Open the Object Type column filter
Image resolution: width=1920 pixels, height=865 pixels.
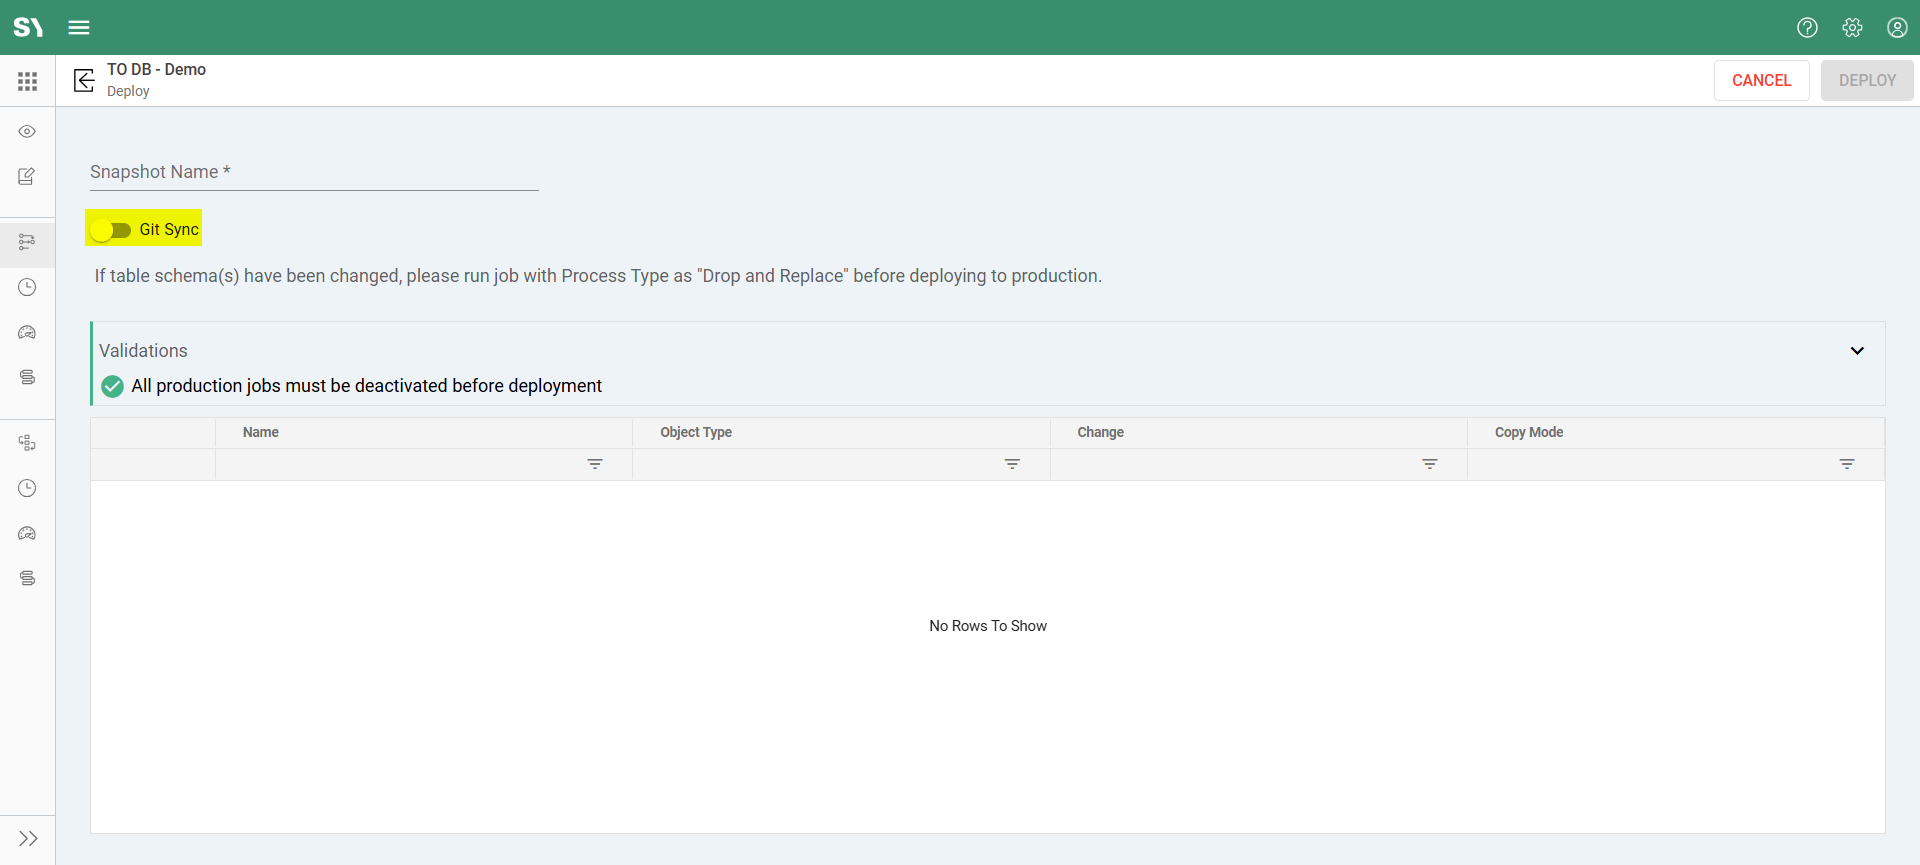(1012, 464)
